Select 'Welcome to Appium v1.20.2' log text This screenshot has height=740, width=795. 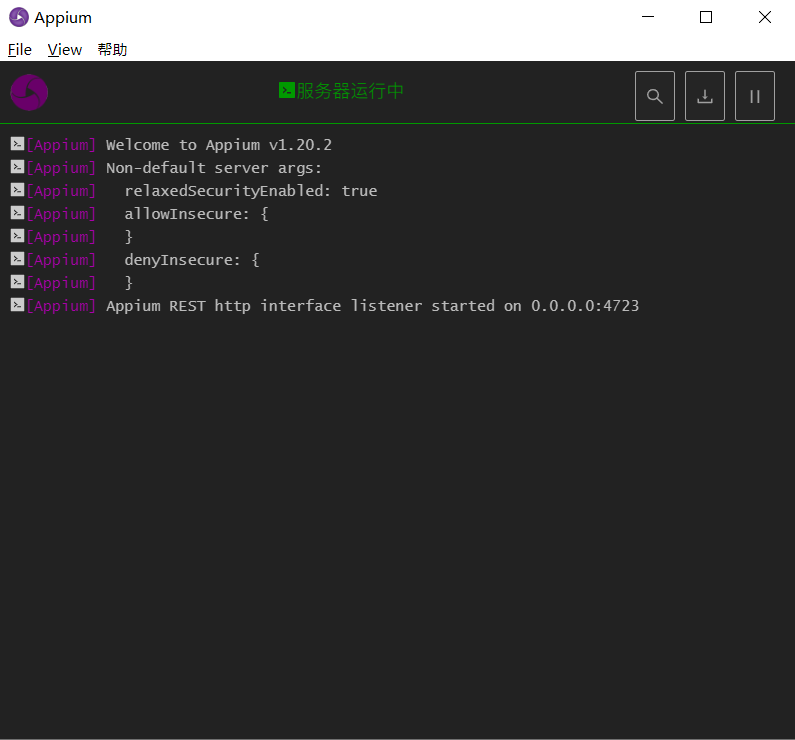(219, 145)
